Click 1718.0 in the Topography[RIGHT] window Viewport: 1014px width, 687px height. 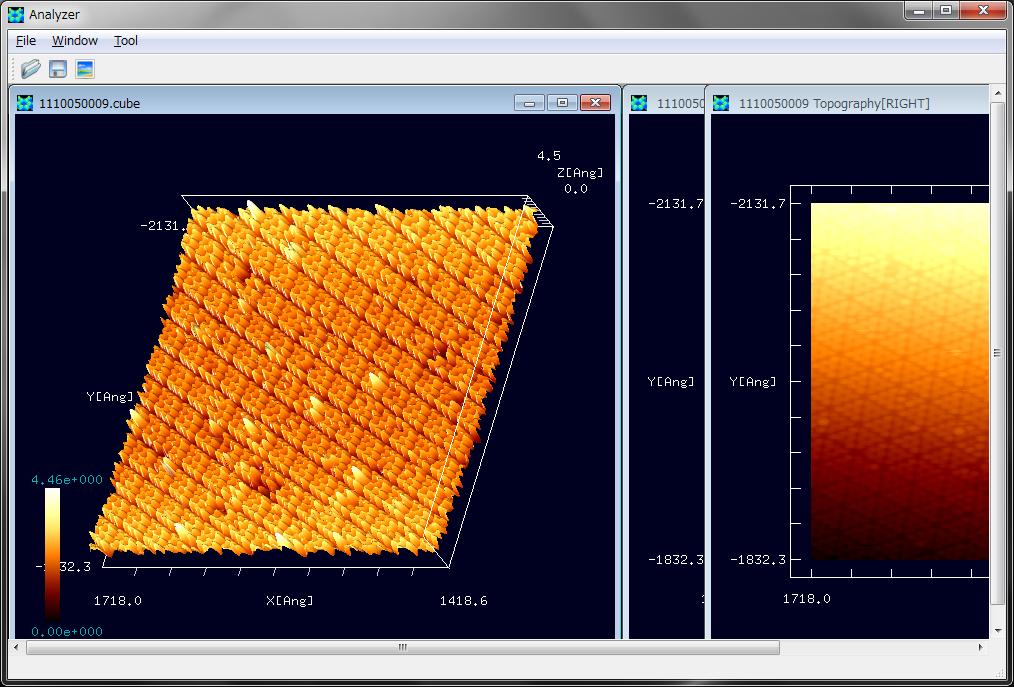tap(807, 599)
